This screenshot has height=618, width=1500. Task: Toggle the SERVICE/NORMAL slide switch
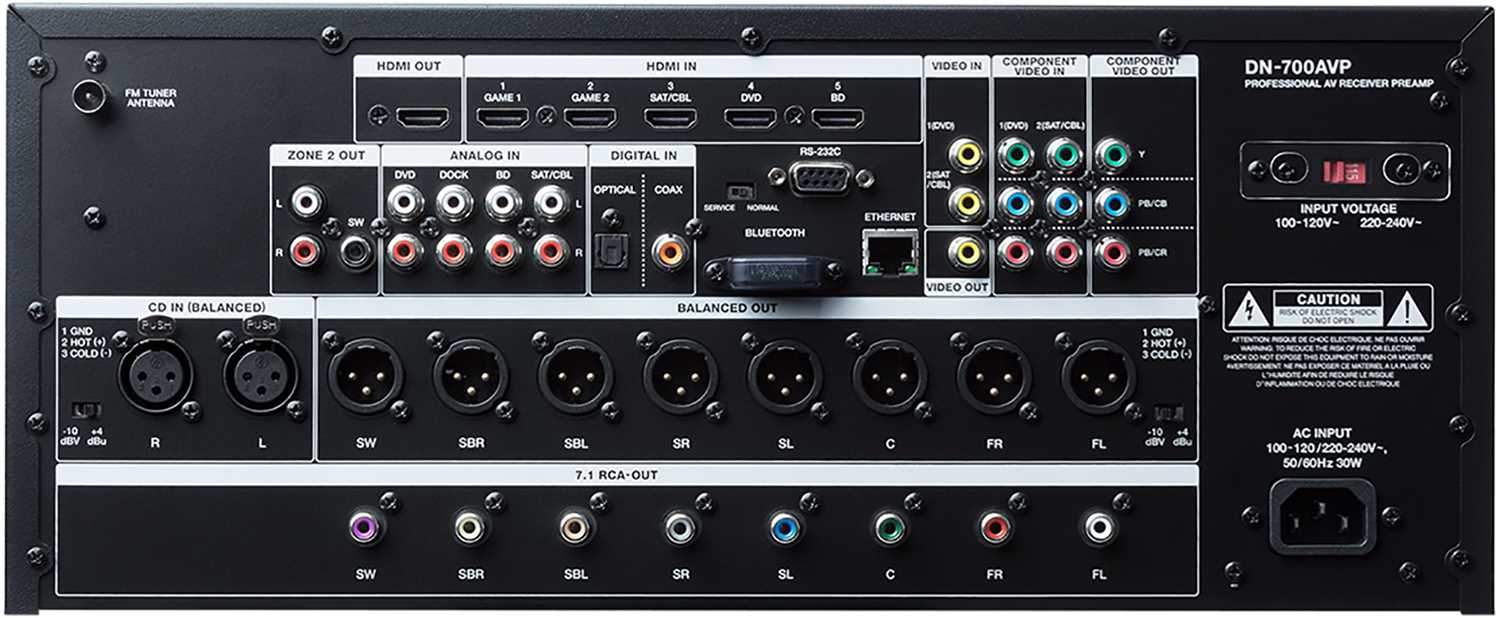tap(740, 190)
